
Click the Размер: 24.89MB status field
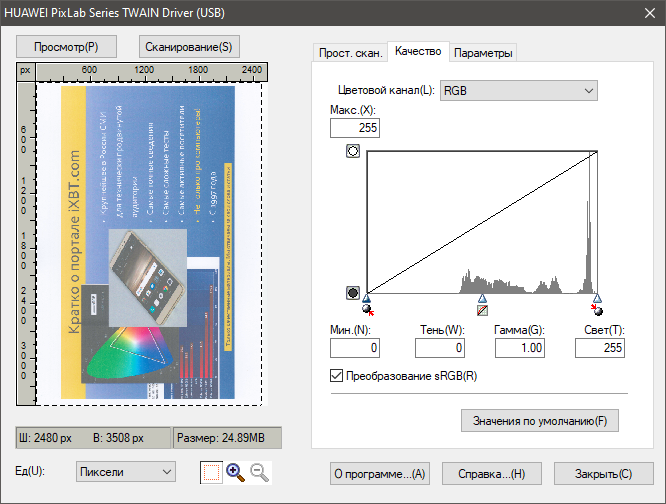click(227, 438)
